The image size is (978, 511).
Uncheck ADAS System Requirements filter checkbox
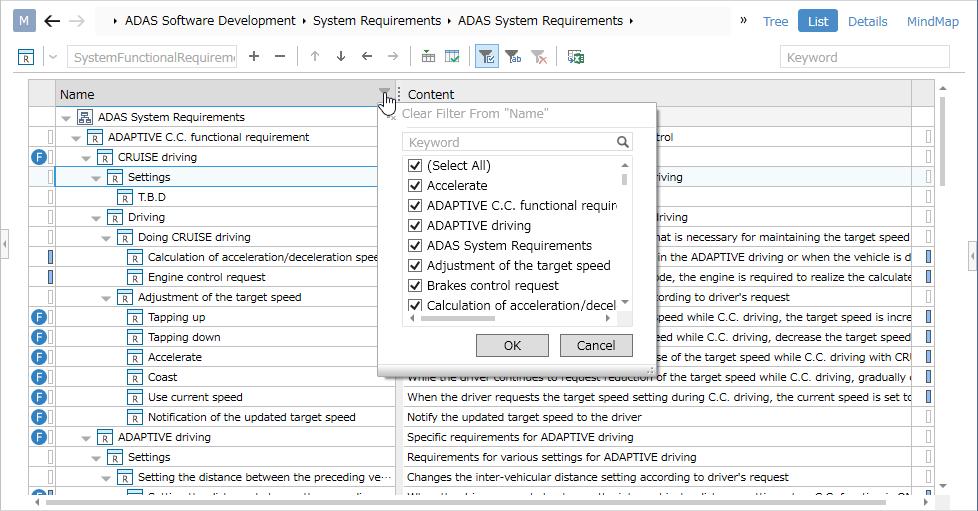(415, 245)
